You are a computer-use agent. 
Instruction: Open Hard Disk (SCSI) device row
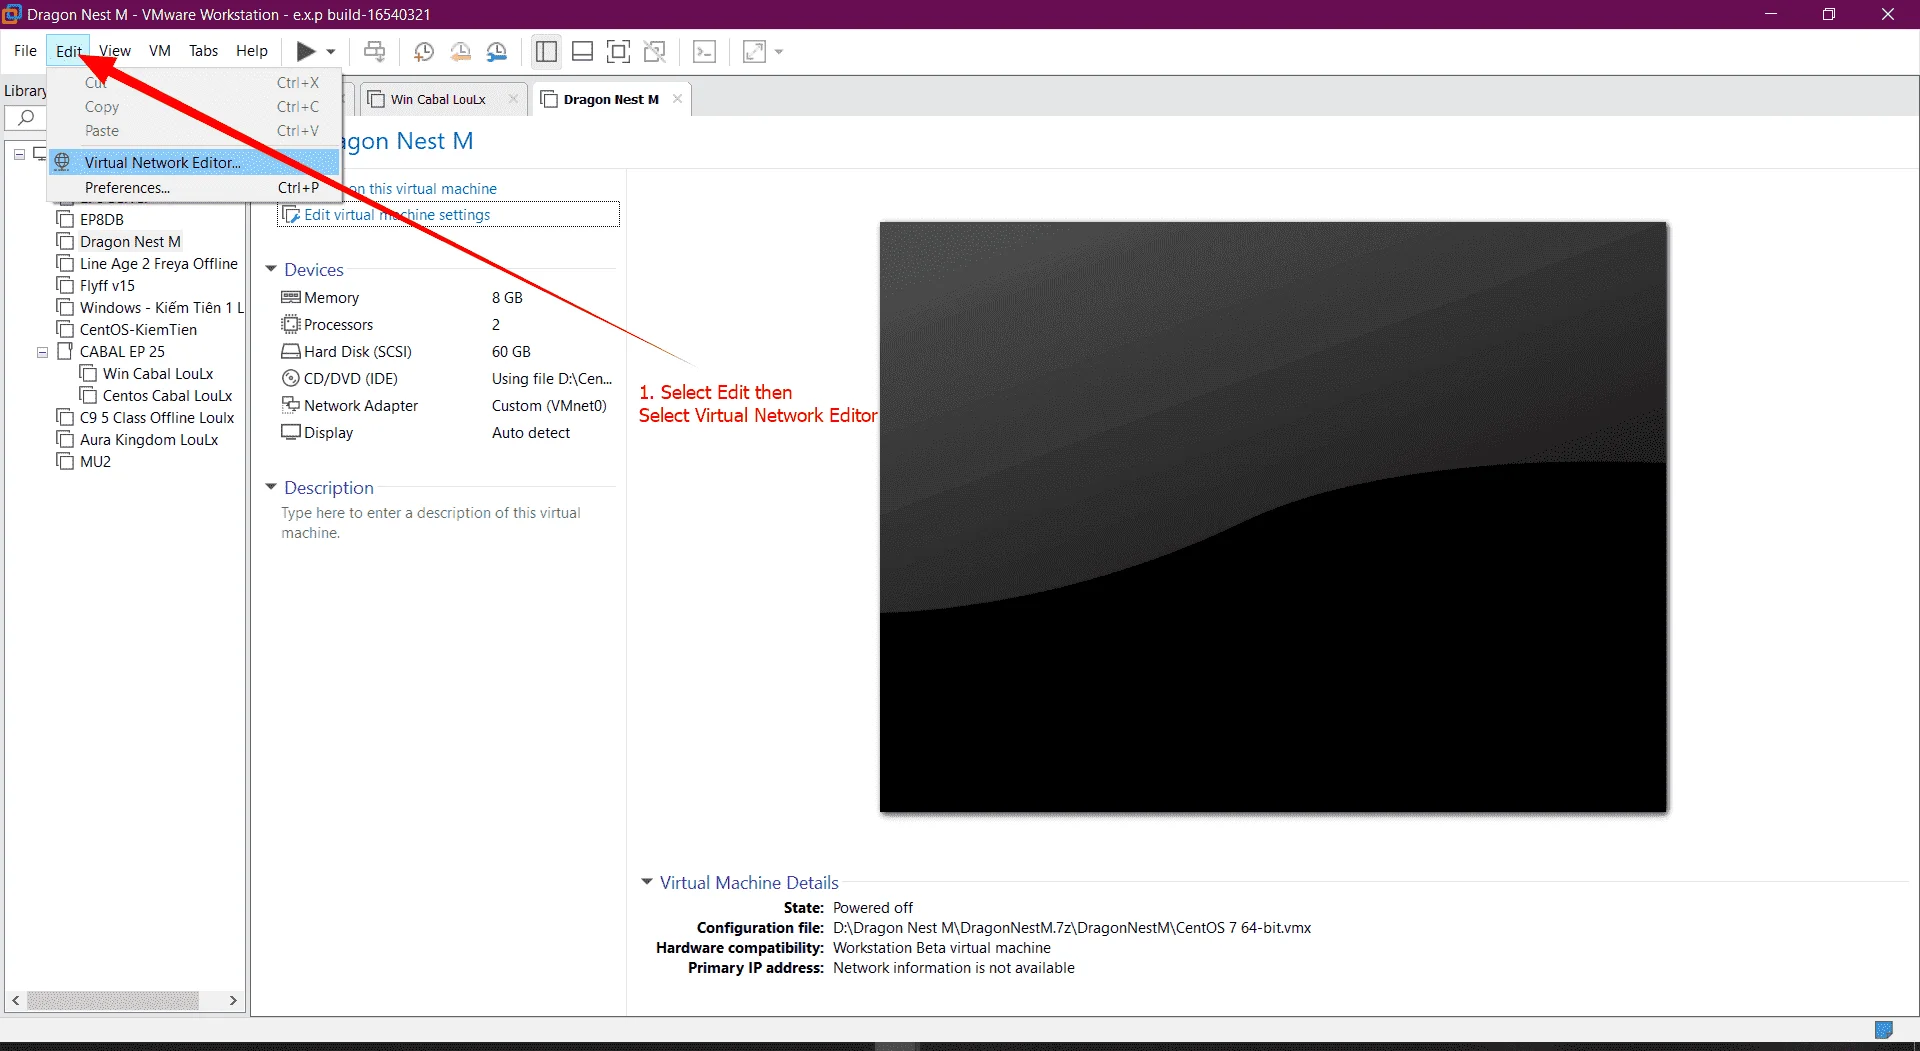[x=447, y=351]
